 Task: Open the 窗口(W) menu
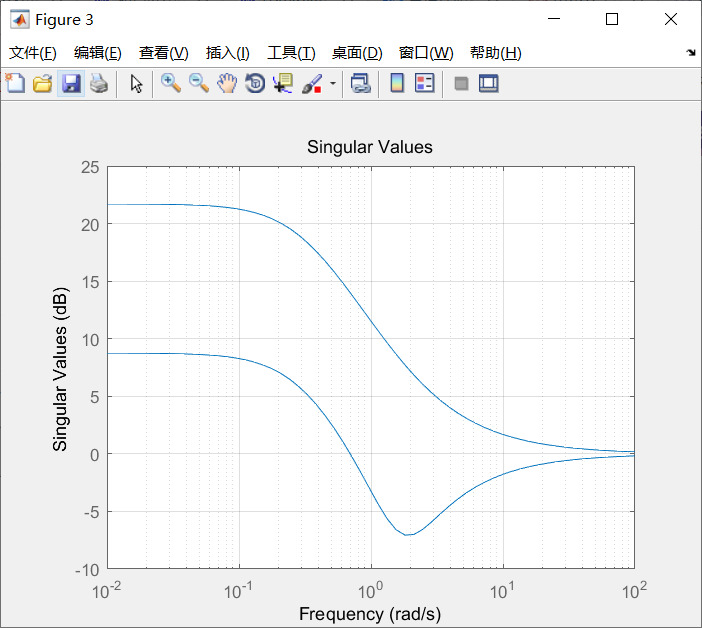tap(426, 53)
